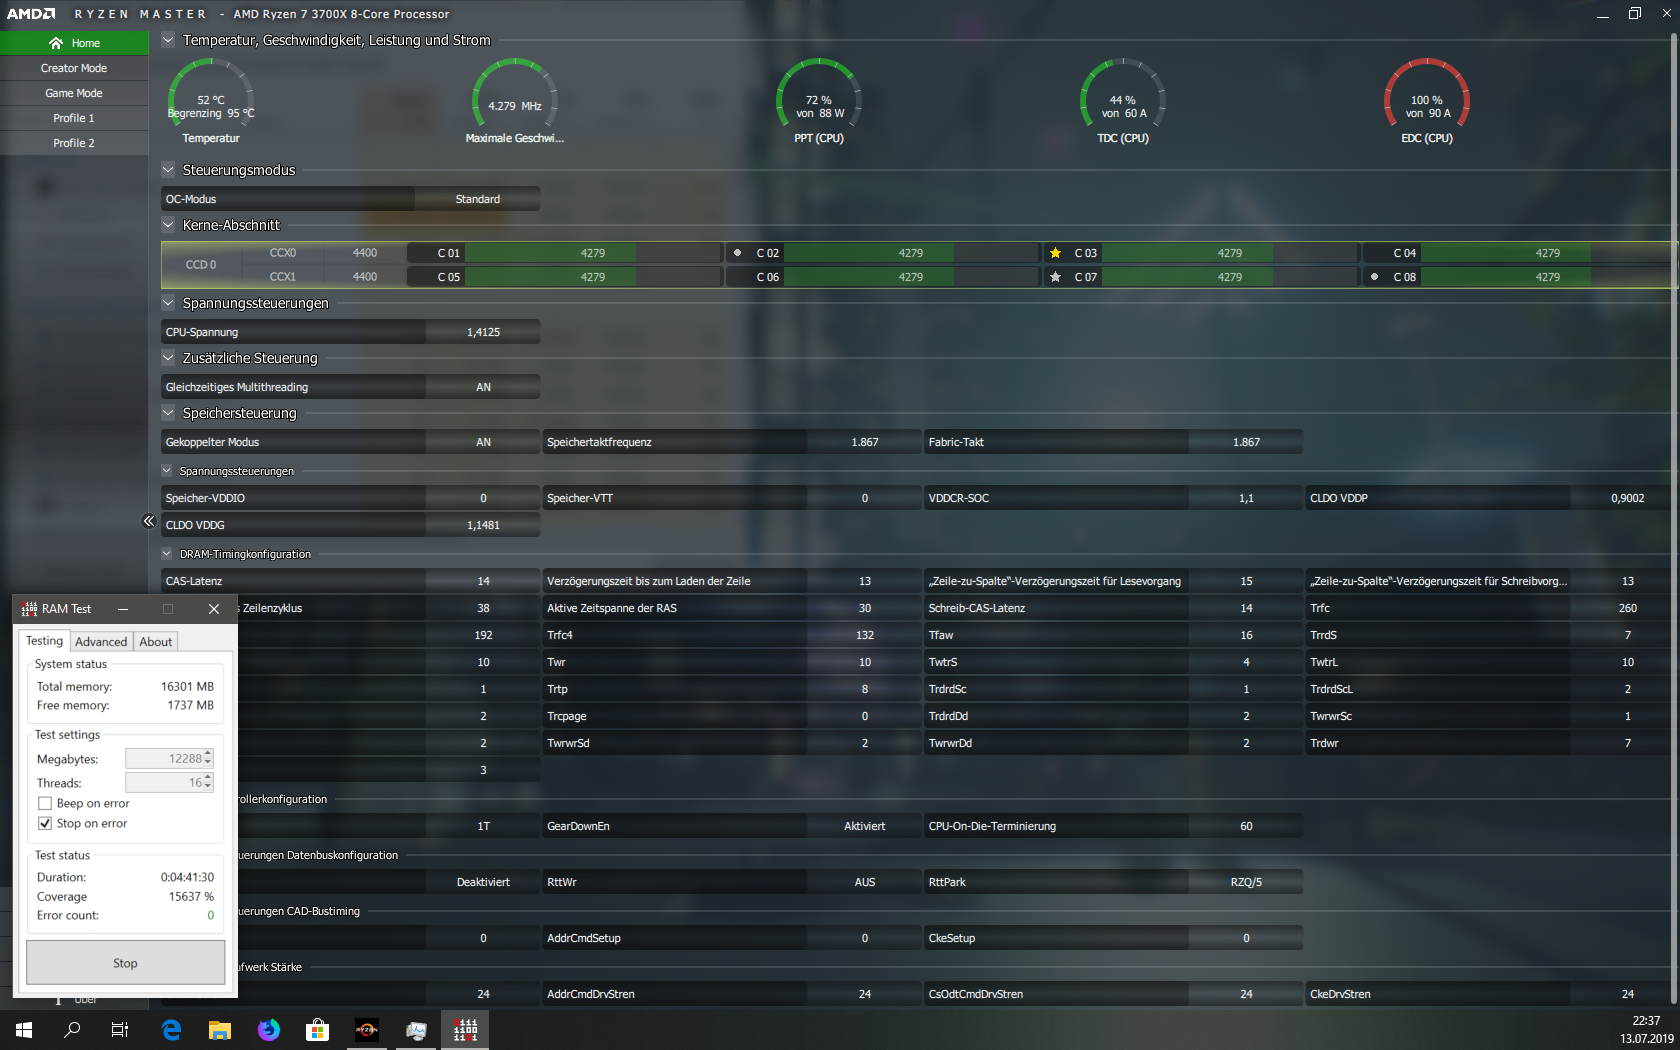The height and width of the screenshot is (1050, 1680).
Task: Switch to Creator Mode
Action: point(74,68)
